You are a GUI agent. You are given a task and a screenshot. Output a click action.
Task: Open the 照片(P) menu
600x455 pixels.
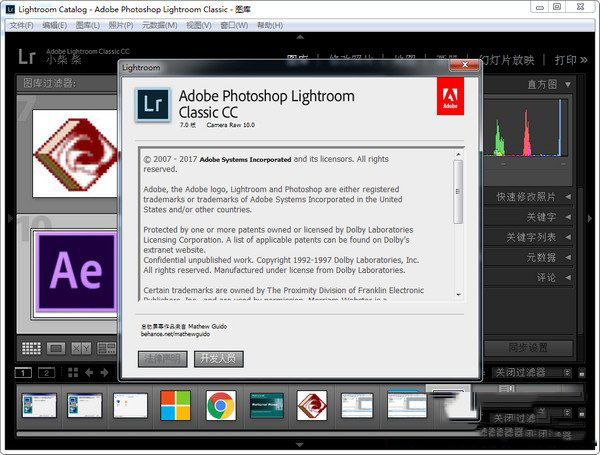121,25
